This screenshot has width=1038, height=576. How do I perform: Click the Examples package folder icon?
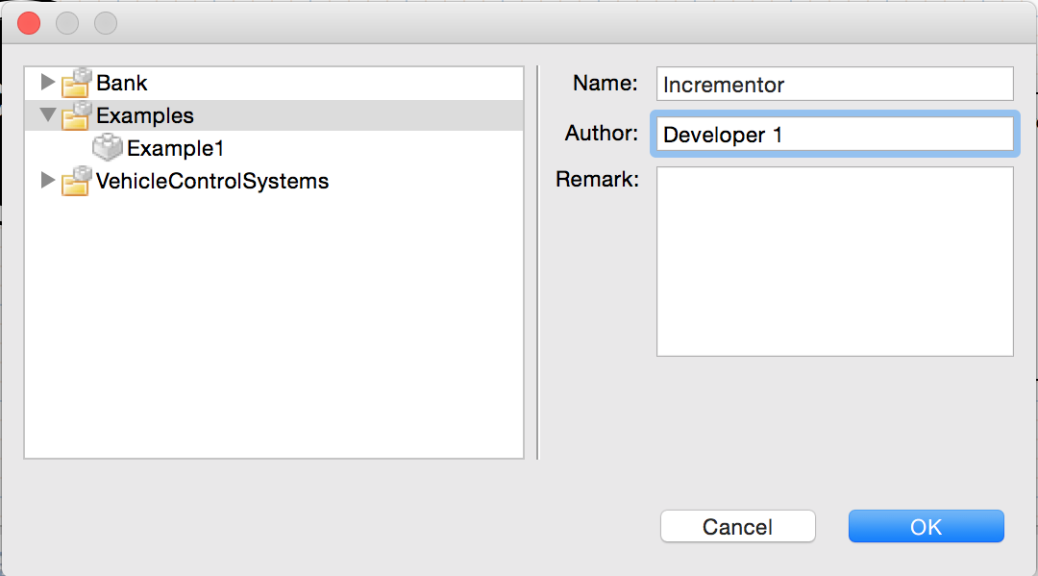click(x=76, y=115)
